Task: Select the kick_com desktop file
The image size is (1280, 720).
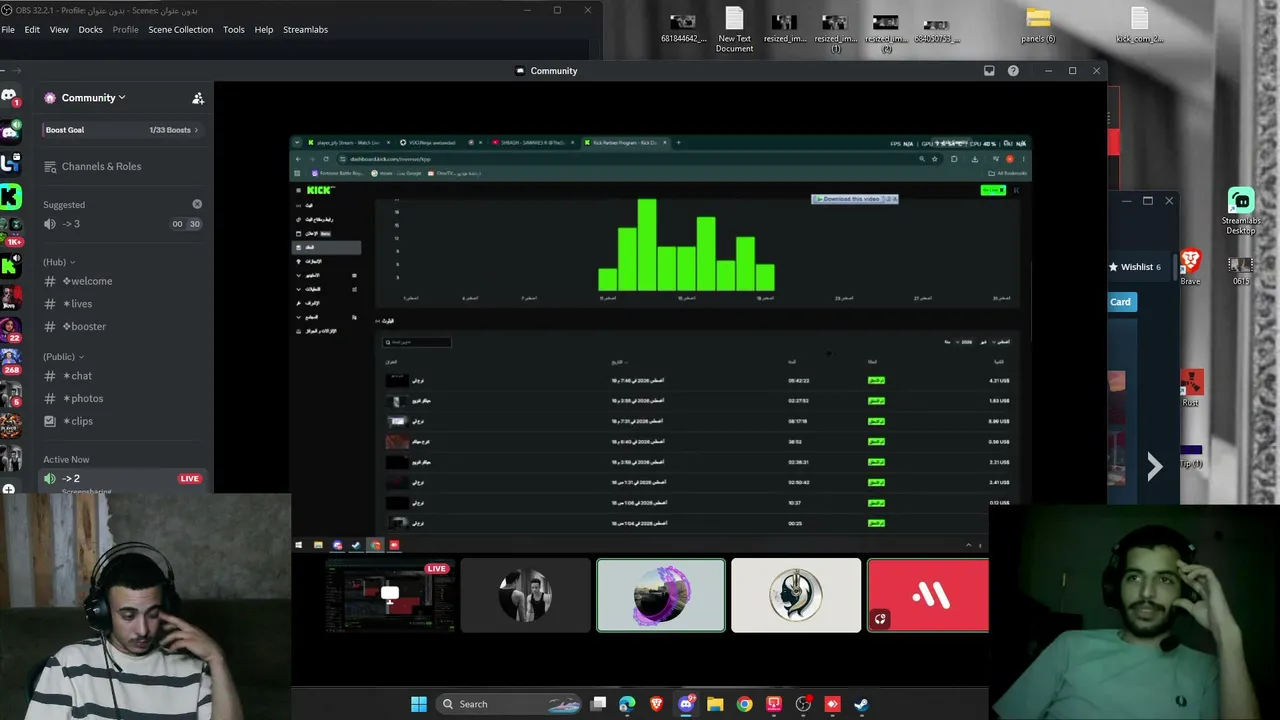Action: 1139,26
